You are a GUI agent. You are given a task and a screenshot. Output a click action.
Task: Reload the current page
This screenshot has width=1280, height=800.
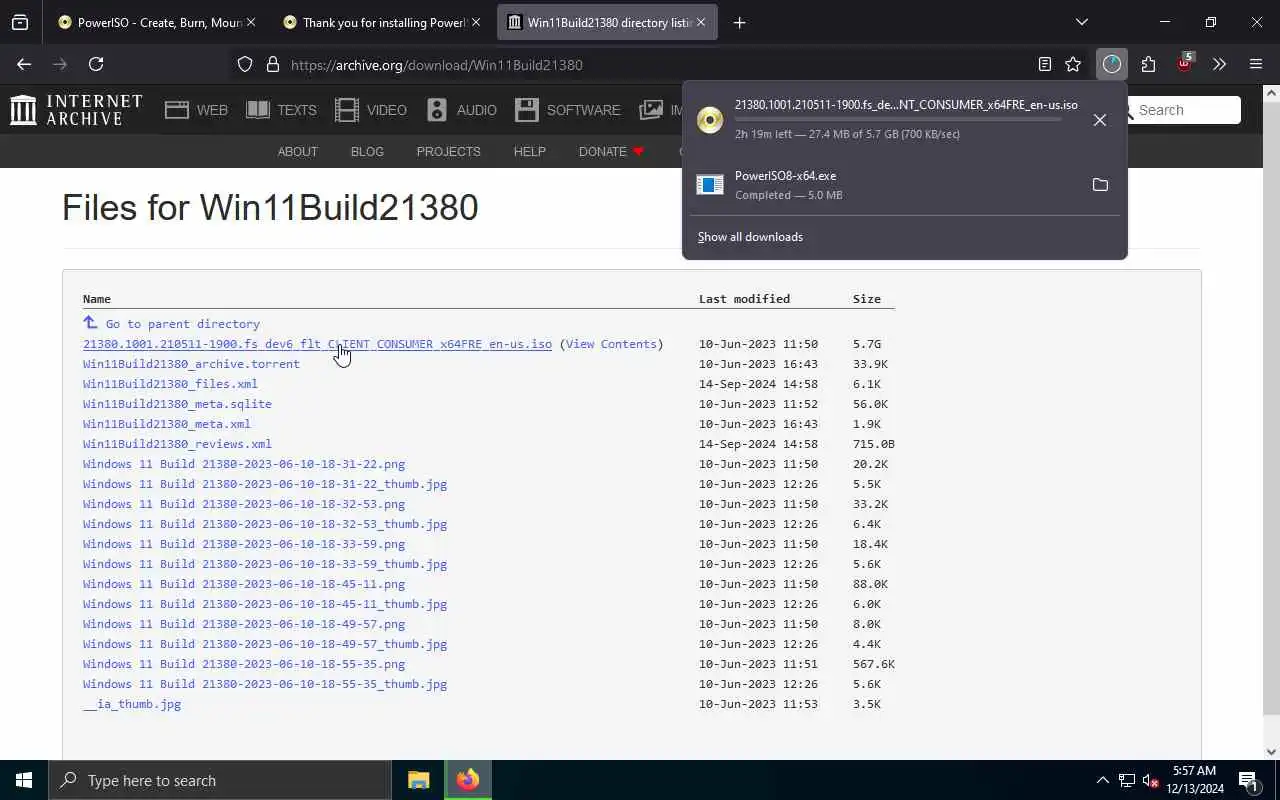pos(96,64)
